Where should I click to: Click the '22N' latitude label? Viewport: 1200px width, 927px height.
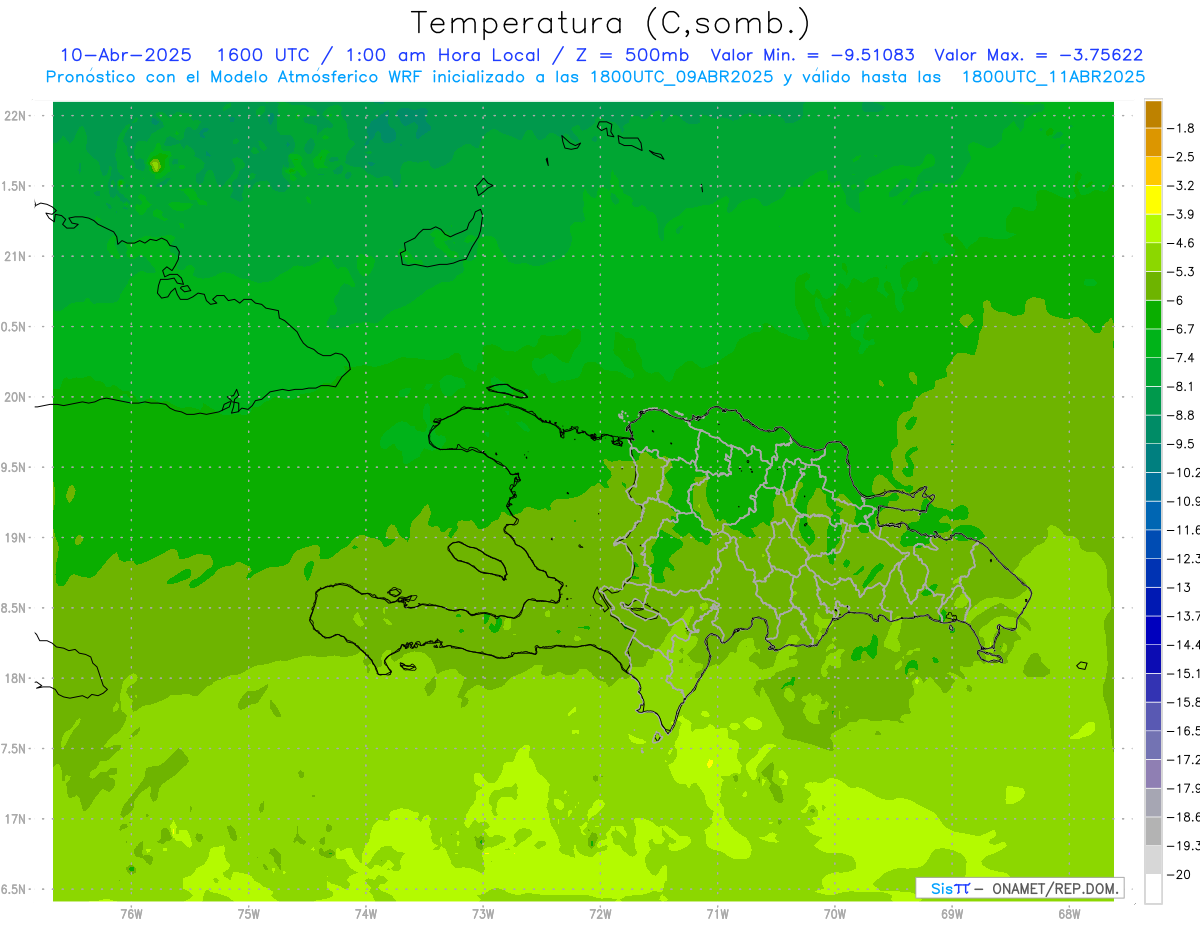pos(15,116)
